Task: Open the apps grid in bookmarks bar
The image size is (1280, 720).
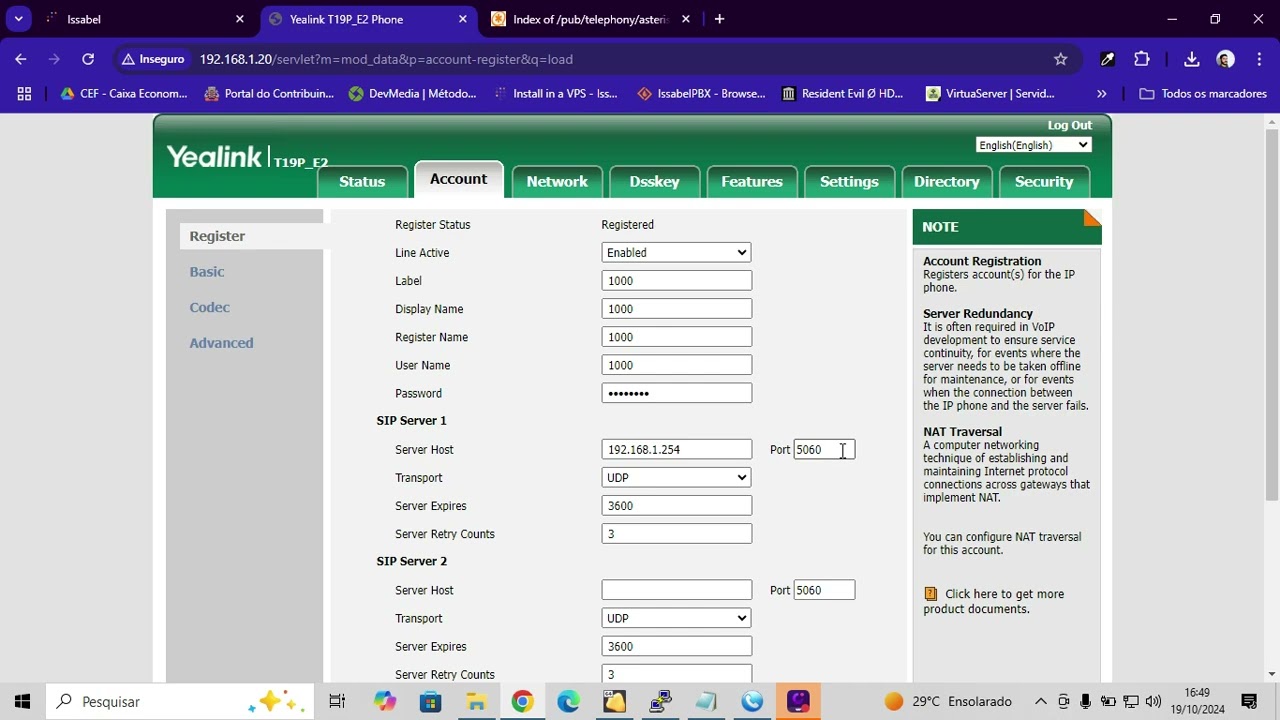Action: pyautogui.click(x=24, y=93)
